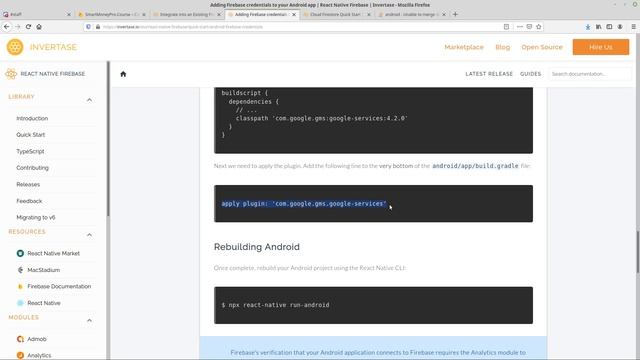Open page actions three-dot menu

520,27
